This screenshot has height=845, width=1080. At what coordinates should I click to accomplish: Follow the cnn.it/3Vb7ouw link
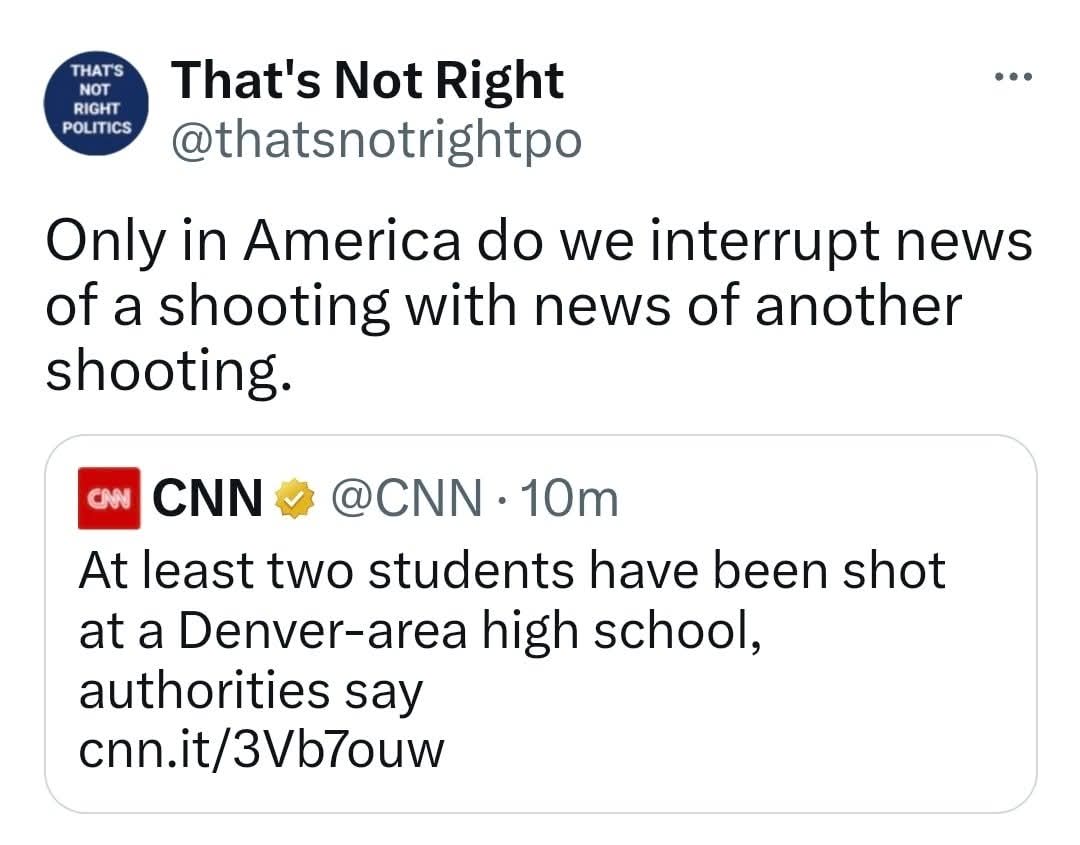click(x=260, y=749)
